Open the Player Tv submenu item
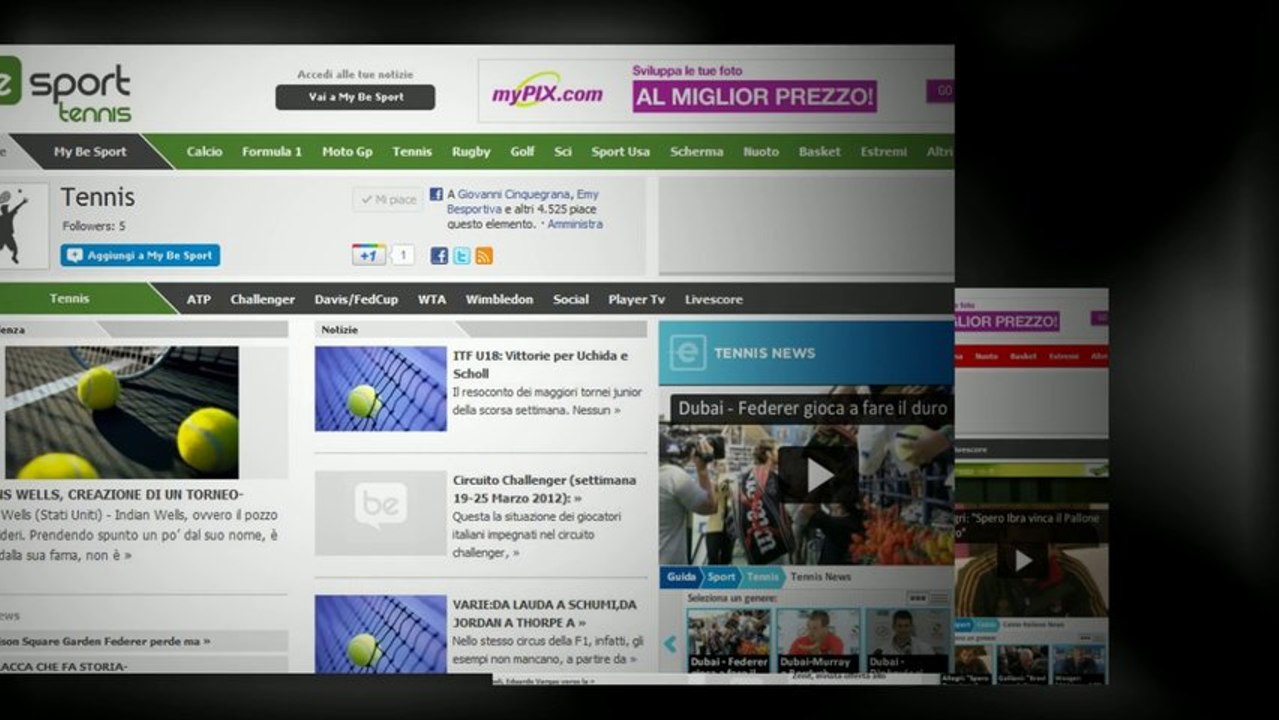 (x=636, y=299)
